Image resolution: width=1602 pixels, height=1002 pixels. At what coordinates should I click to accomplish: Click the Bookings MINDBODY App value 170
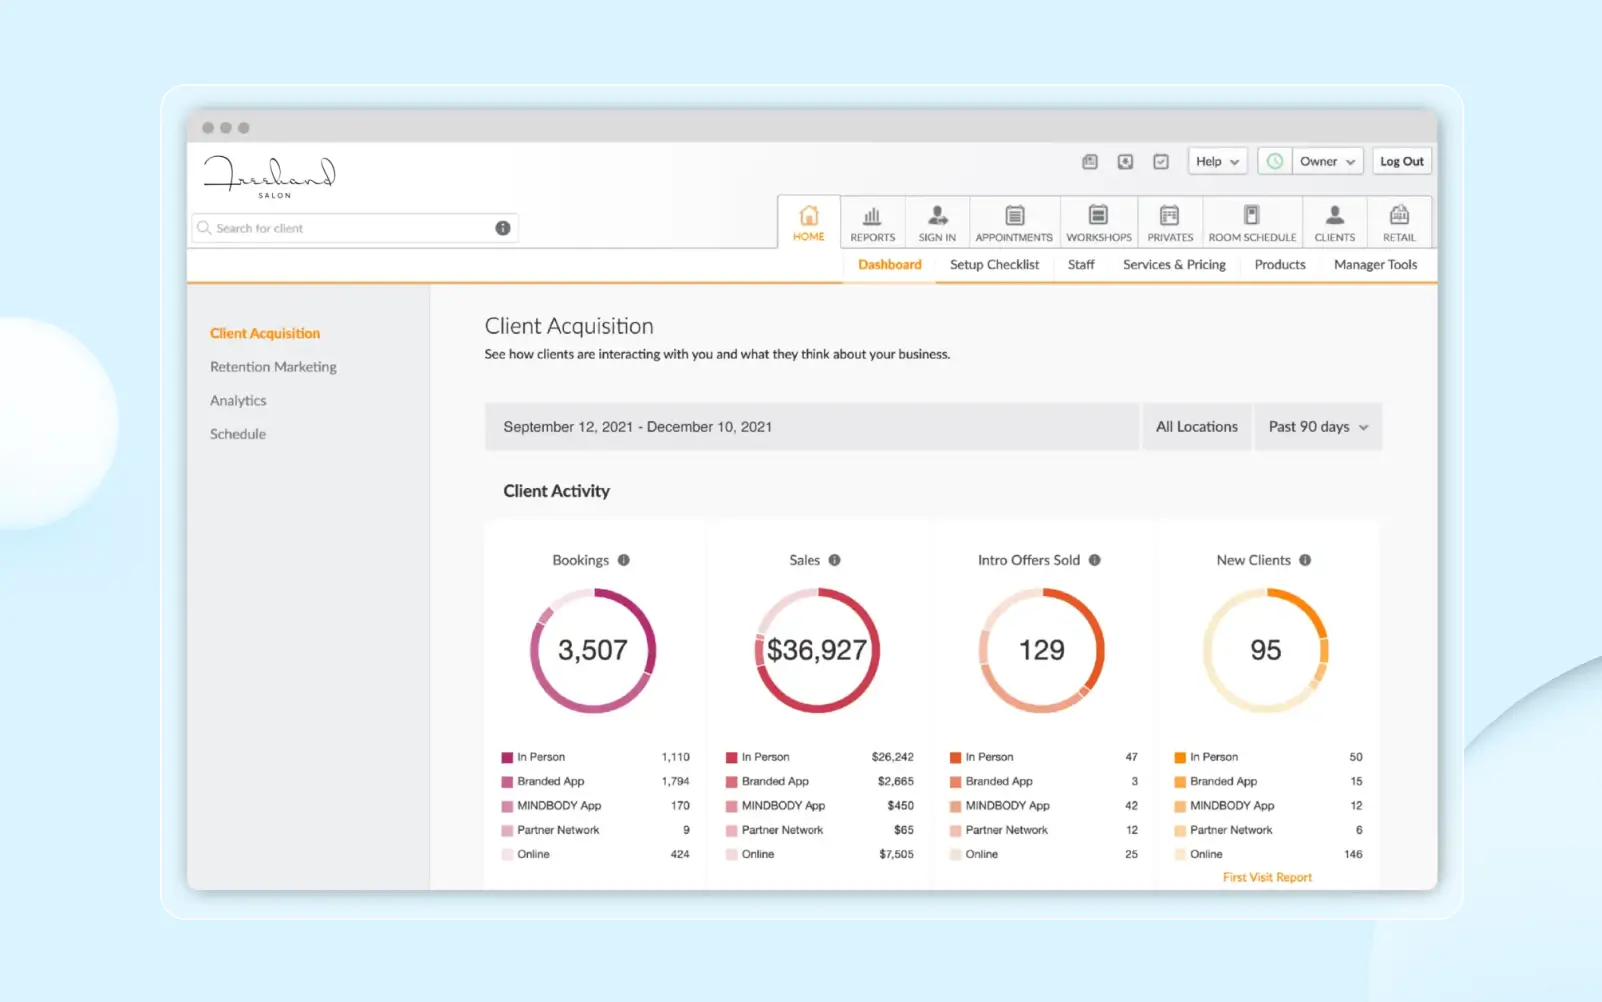point(680,806)
